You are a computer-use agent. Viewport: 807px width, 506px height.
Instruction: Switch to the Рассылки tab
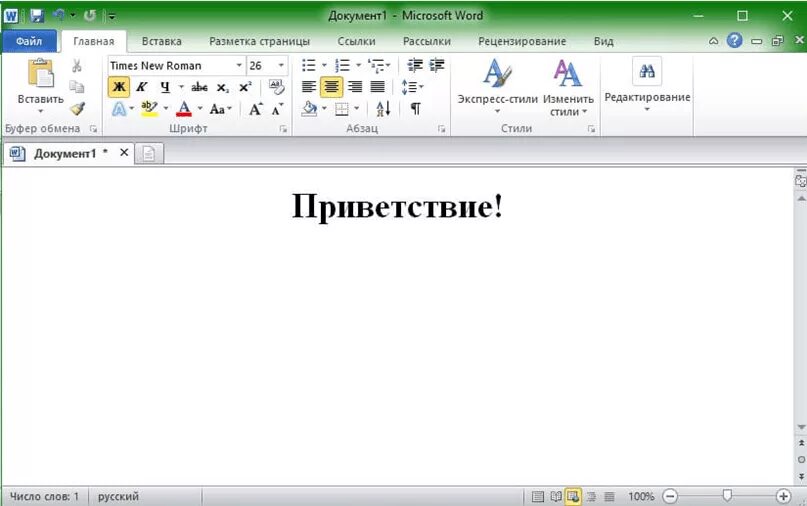tap(427, 41)
